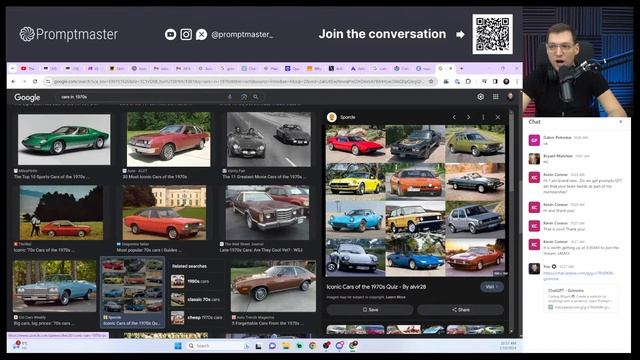Image resolution: width=640 pixels, height=360 pixels.
Task: Go to Google home via the logo
Action: (x=27, y=97)
